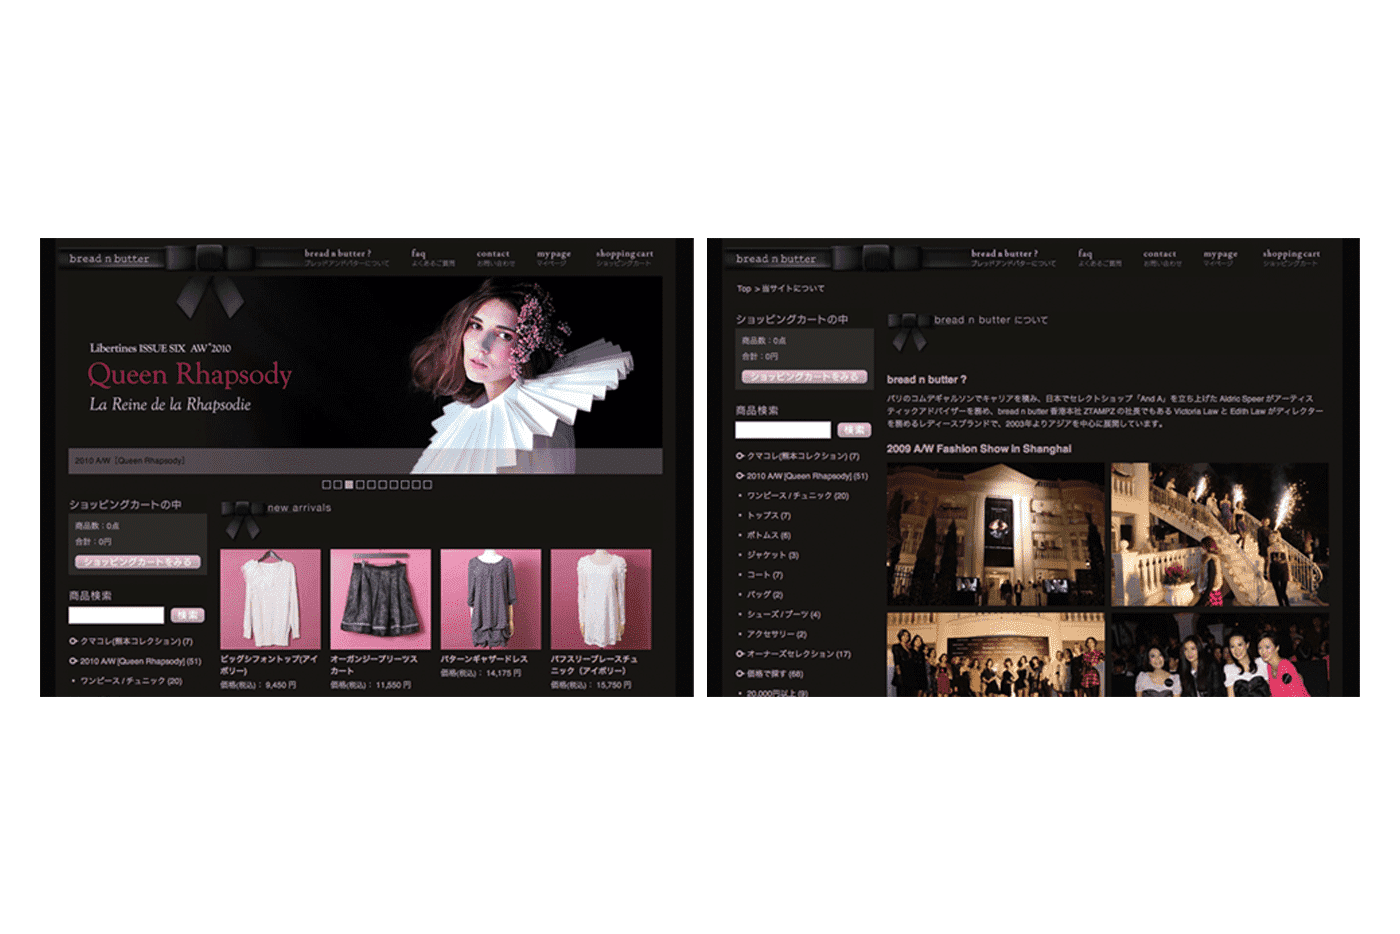The height and width of the screenshot is (934, 1400).
Task: Click the product search field on left page
Action: (x=116, y=615)
